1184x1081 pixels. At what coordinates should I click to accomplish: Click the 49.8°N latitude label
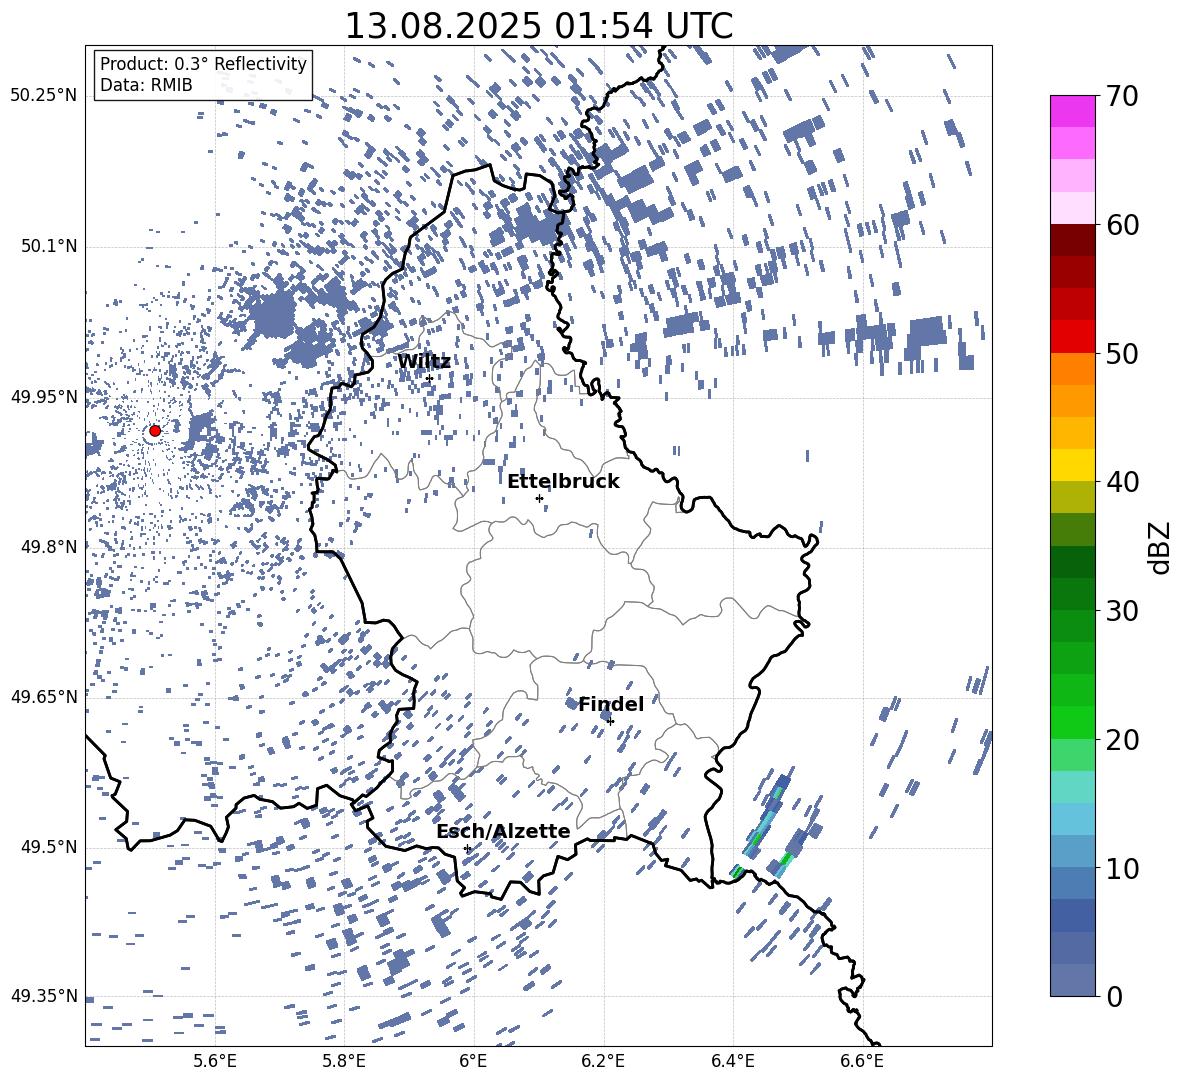[50, 547]
